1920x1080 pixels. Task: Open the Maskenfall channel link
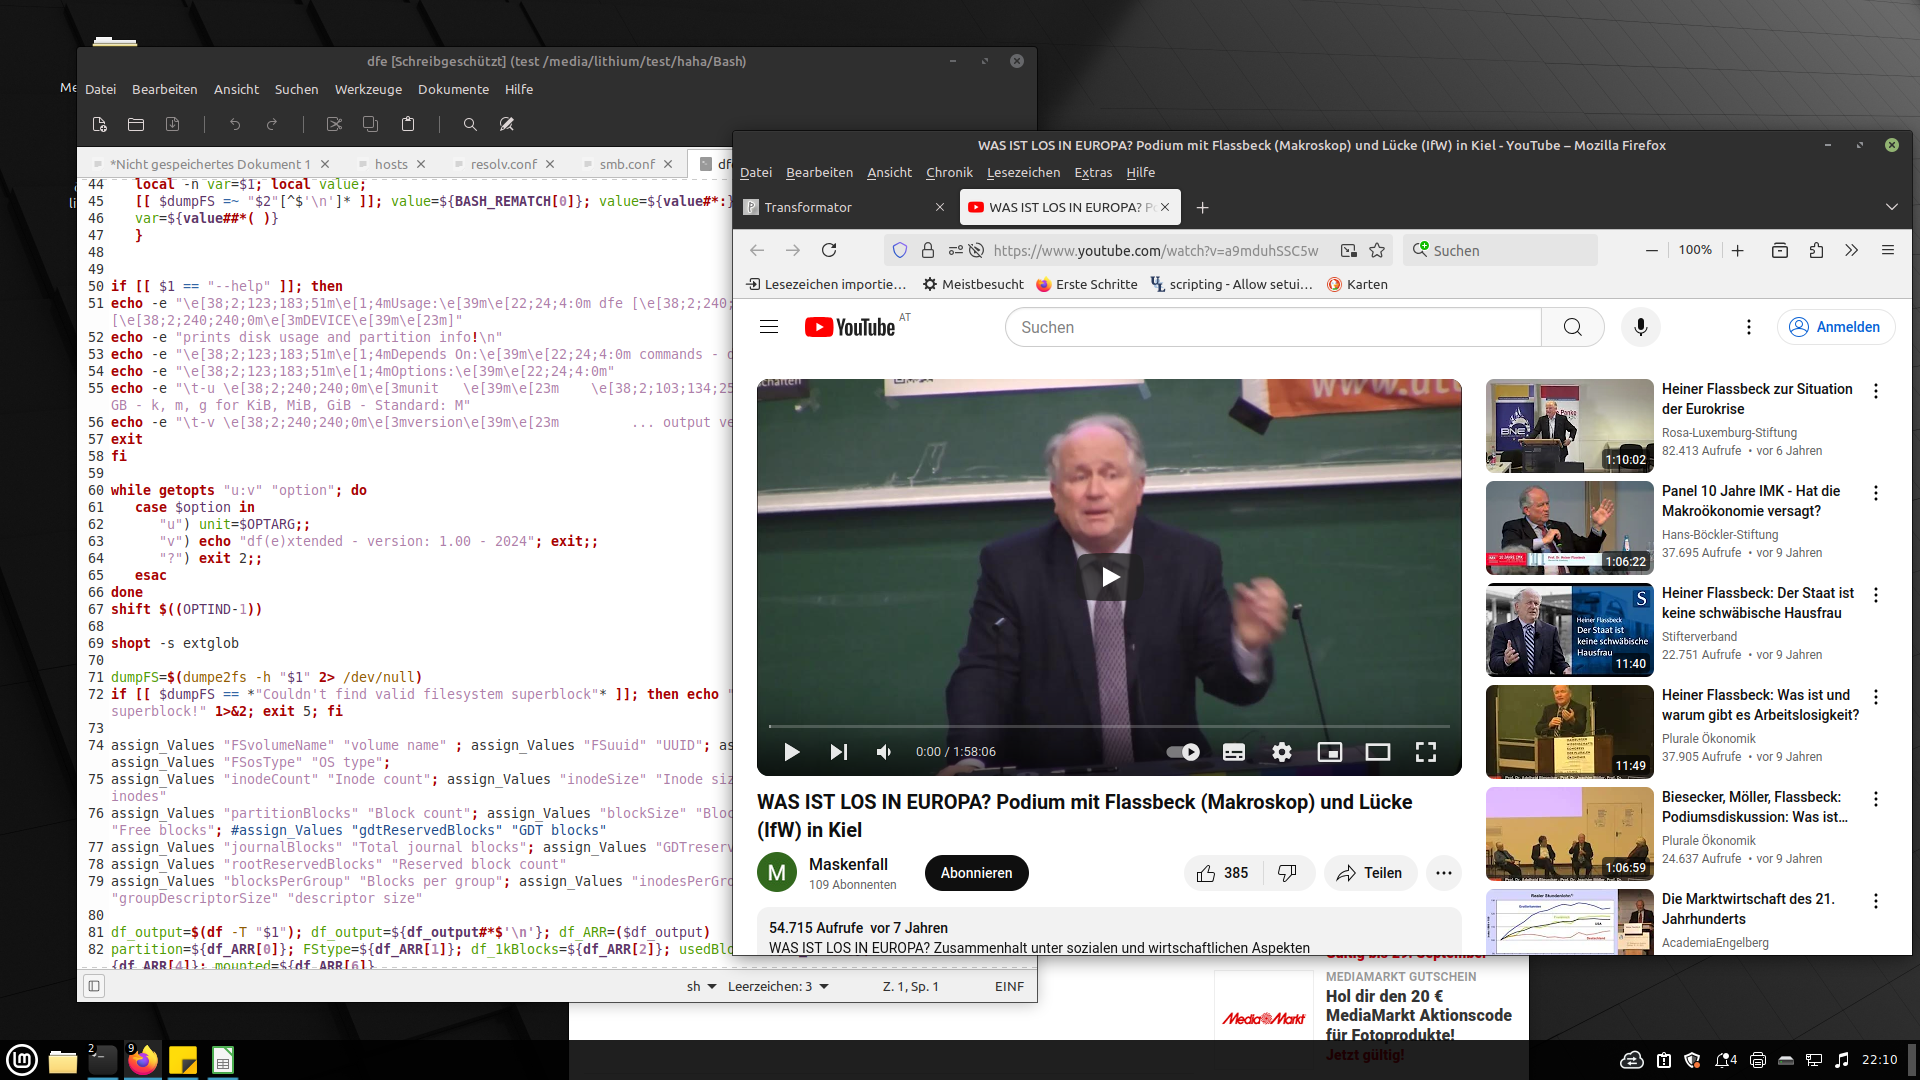848,864
